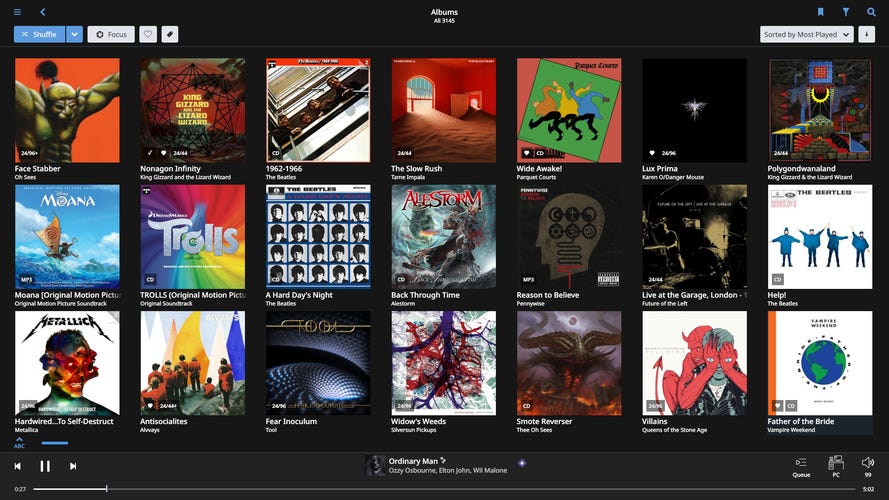Skip to the previous track

click(x=18, y=466)
